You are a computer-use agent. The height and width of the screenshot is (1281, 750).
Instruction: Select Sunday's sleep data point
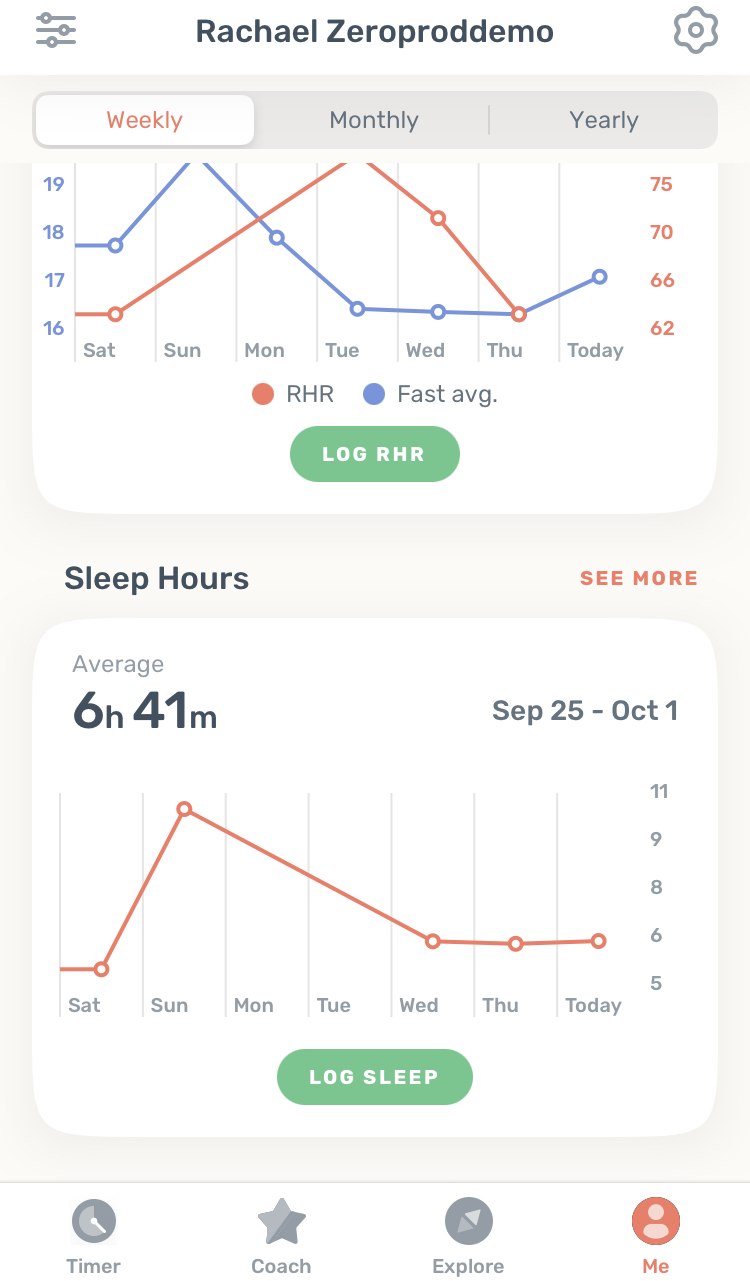(184, 809)
